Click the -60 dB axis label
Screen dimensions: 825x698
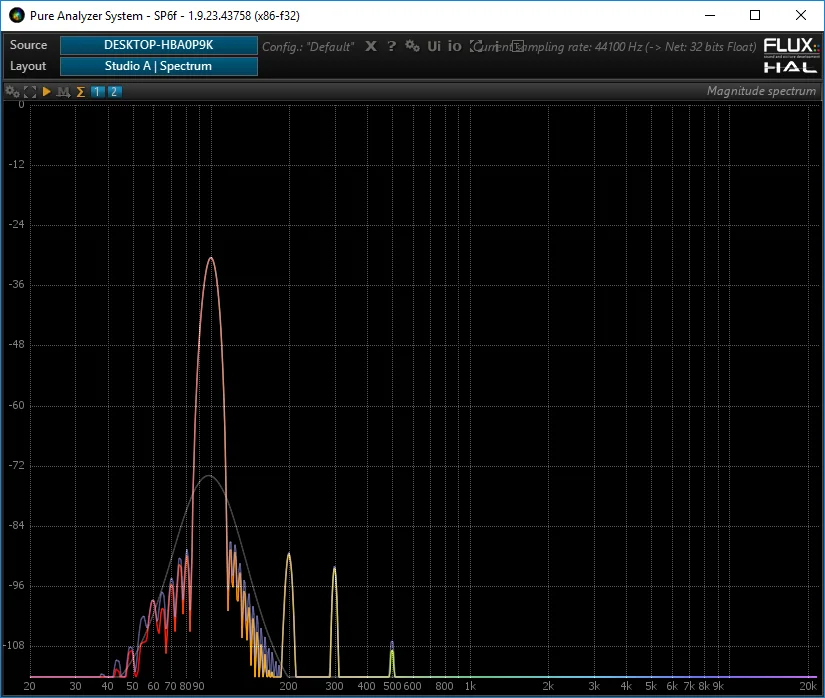17,406
